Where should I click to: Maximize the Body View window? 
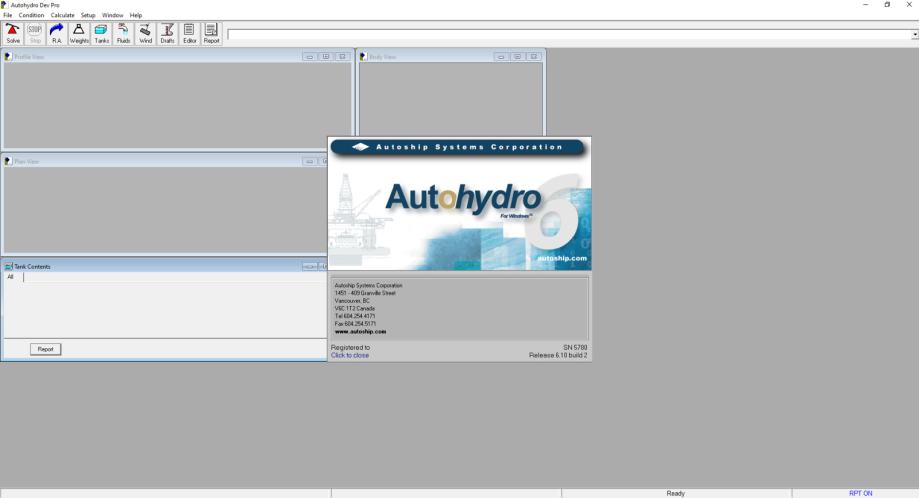coord(518,57)
